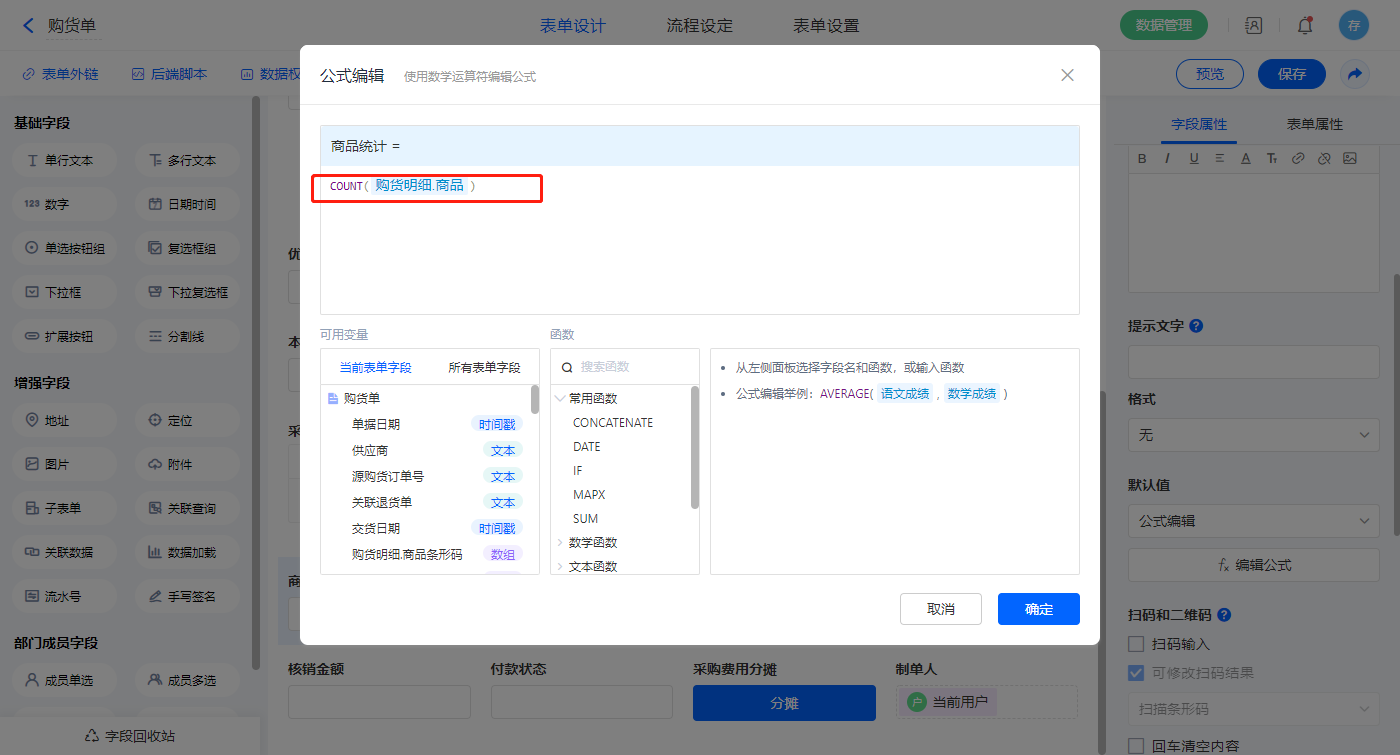The width and height of the screenshot is (1400, 755).
Task: Click the back arrow next to 购货单
Action: click(x=28, y=26)
